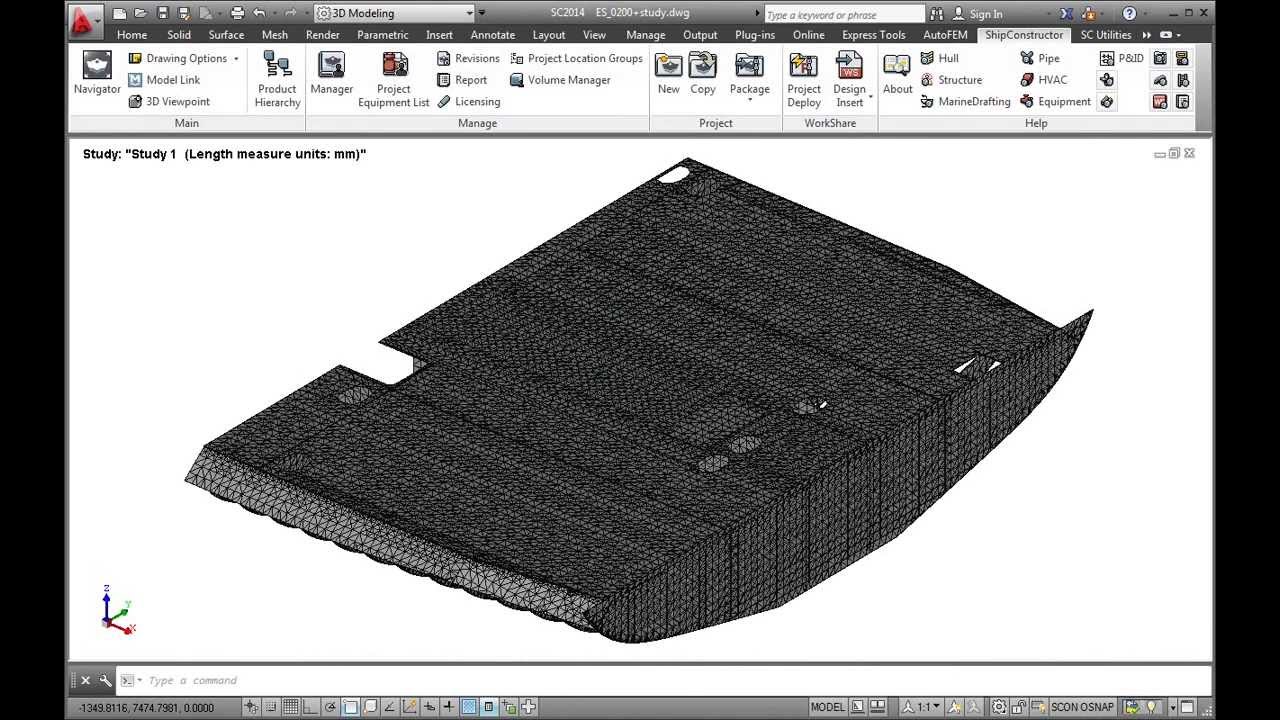Image resolution: width=1280 pixels, height=720 pixels.
Task: Open Workspace Switching gear in status bar
Action: 999,707
